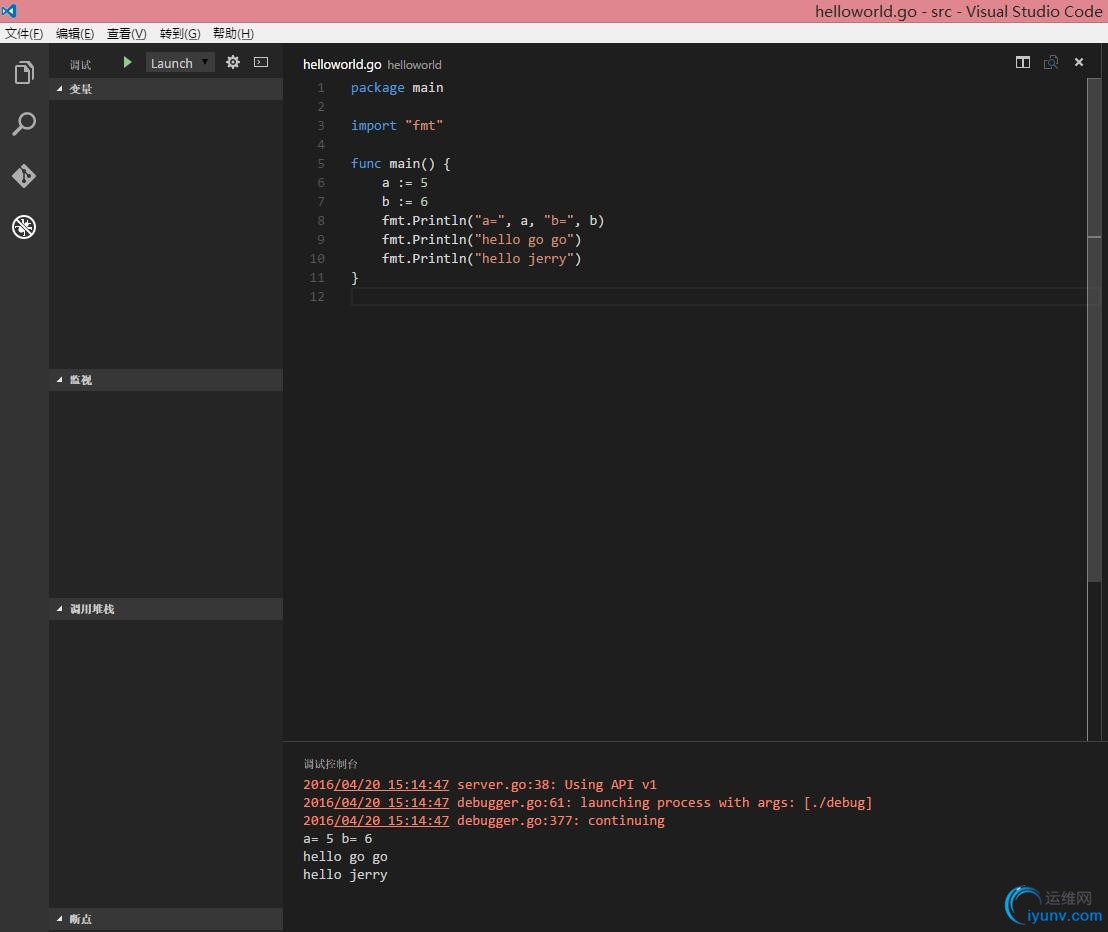Click the import "fmt" line
This screenshot has width=1108, height=932.
click(x=397, y=125)
